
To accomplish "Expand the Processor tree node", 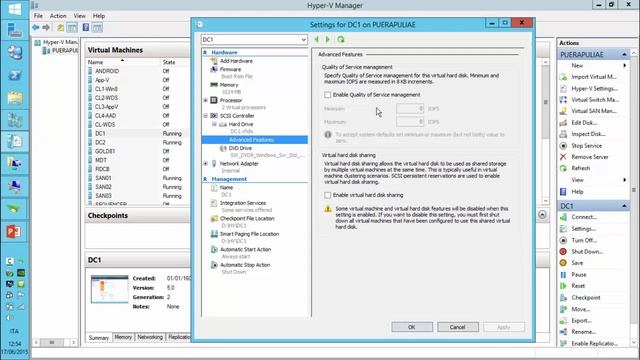I will coord(206,100).
